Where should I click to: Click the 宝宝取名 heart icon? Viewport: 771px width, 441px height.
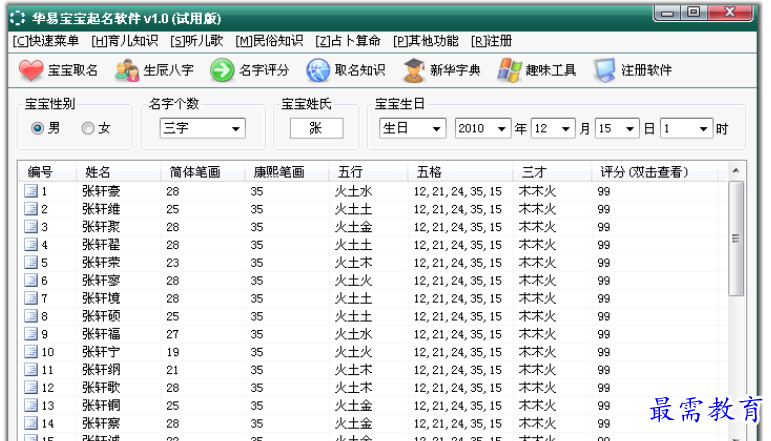[32, 71]
